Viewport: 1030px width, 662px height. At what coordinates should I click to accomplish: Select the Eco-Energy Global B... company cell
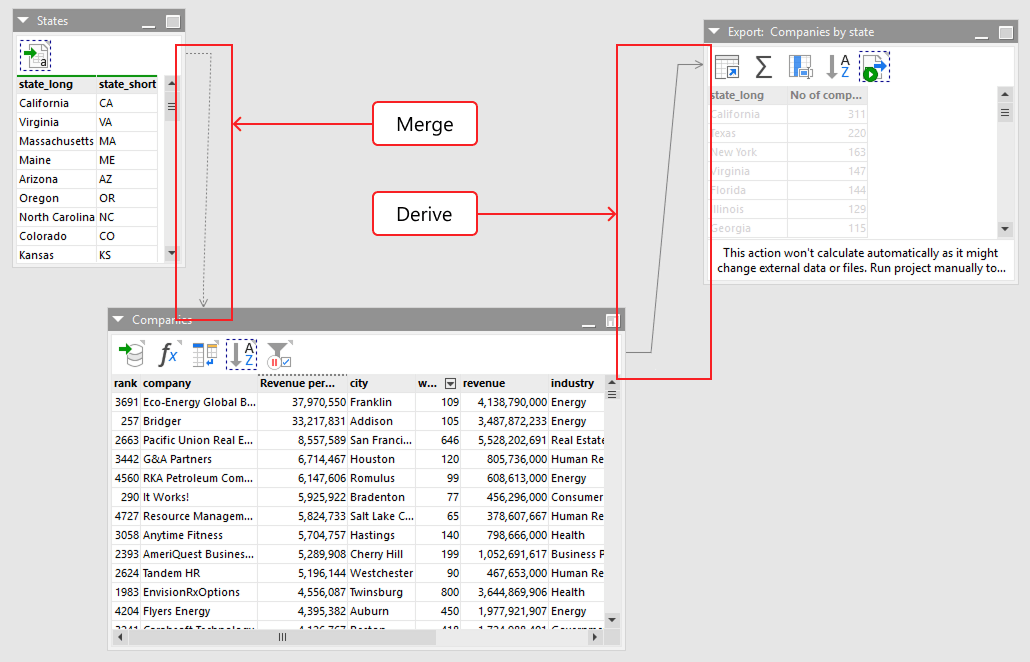[x=199, y=402]
